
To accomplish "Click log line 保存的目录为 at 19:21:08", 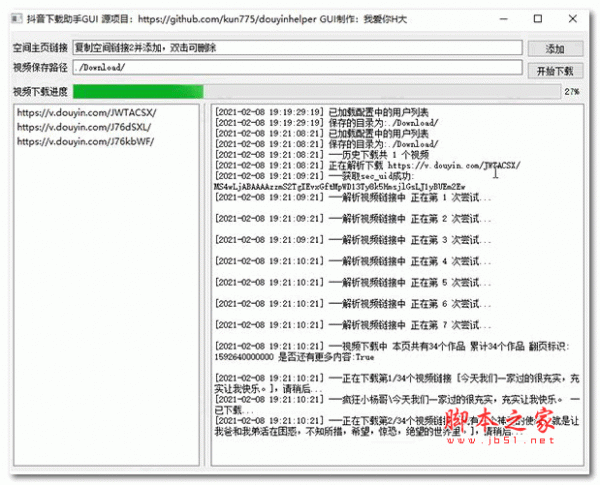I will click(326, 144).
